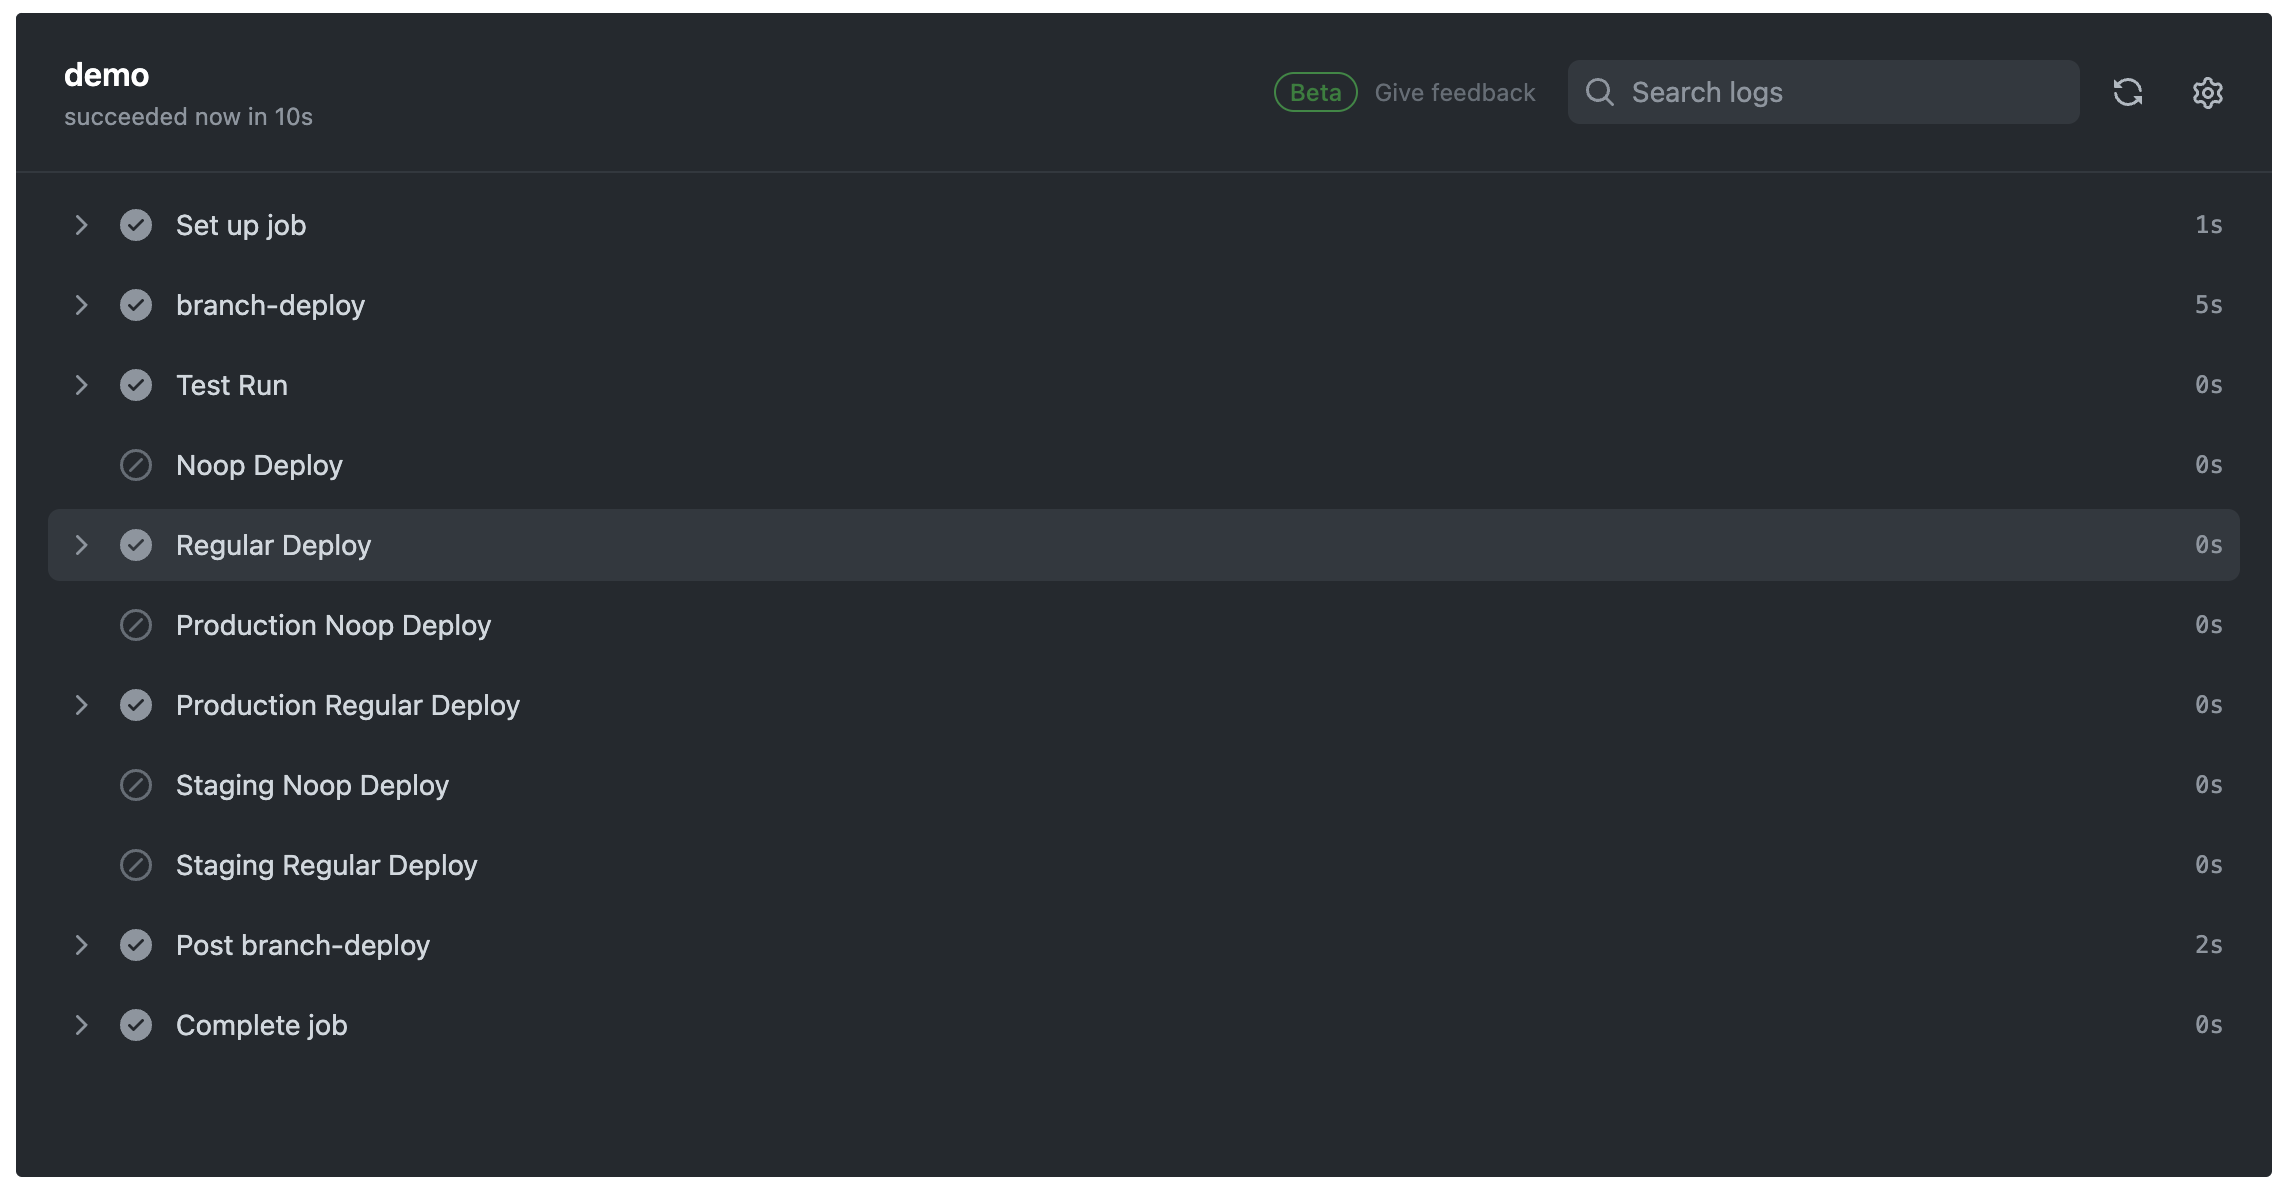Click the Beta badge

tap(1316, 92)
